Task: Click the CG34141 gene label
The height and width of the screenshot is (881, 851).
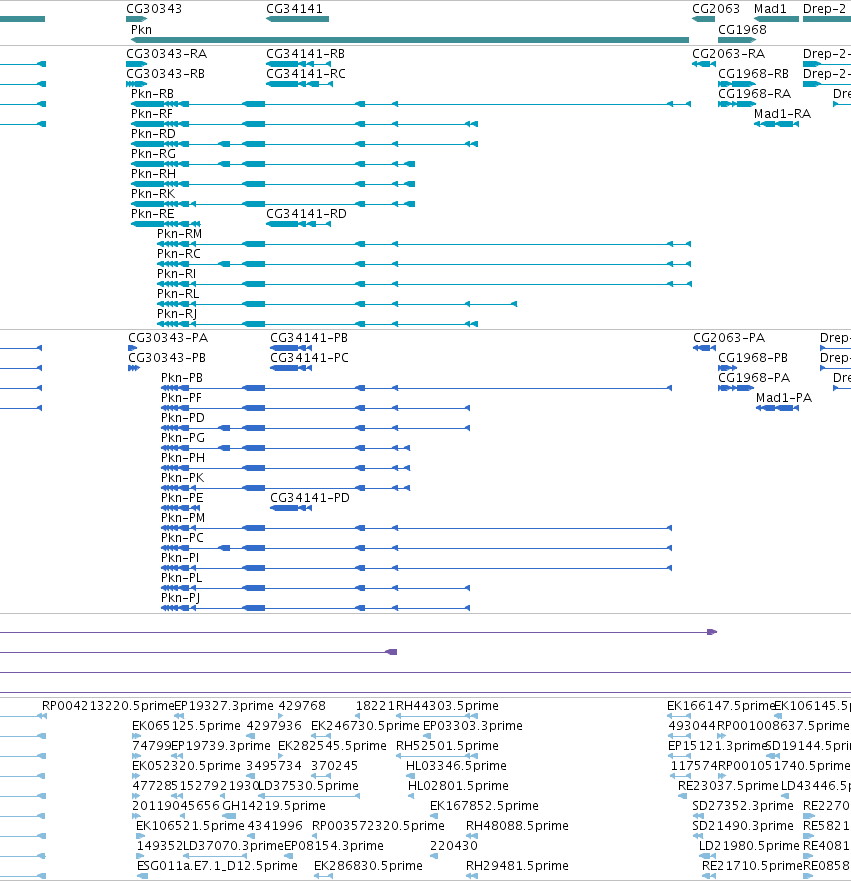Action: (x=294, y=9)
